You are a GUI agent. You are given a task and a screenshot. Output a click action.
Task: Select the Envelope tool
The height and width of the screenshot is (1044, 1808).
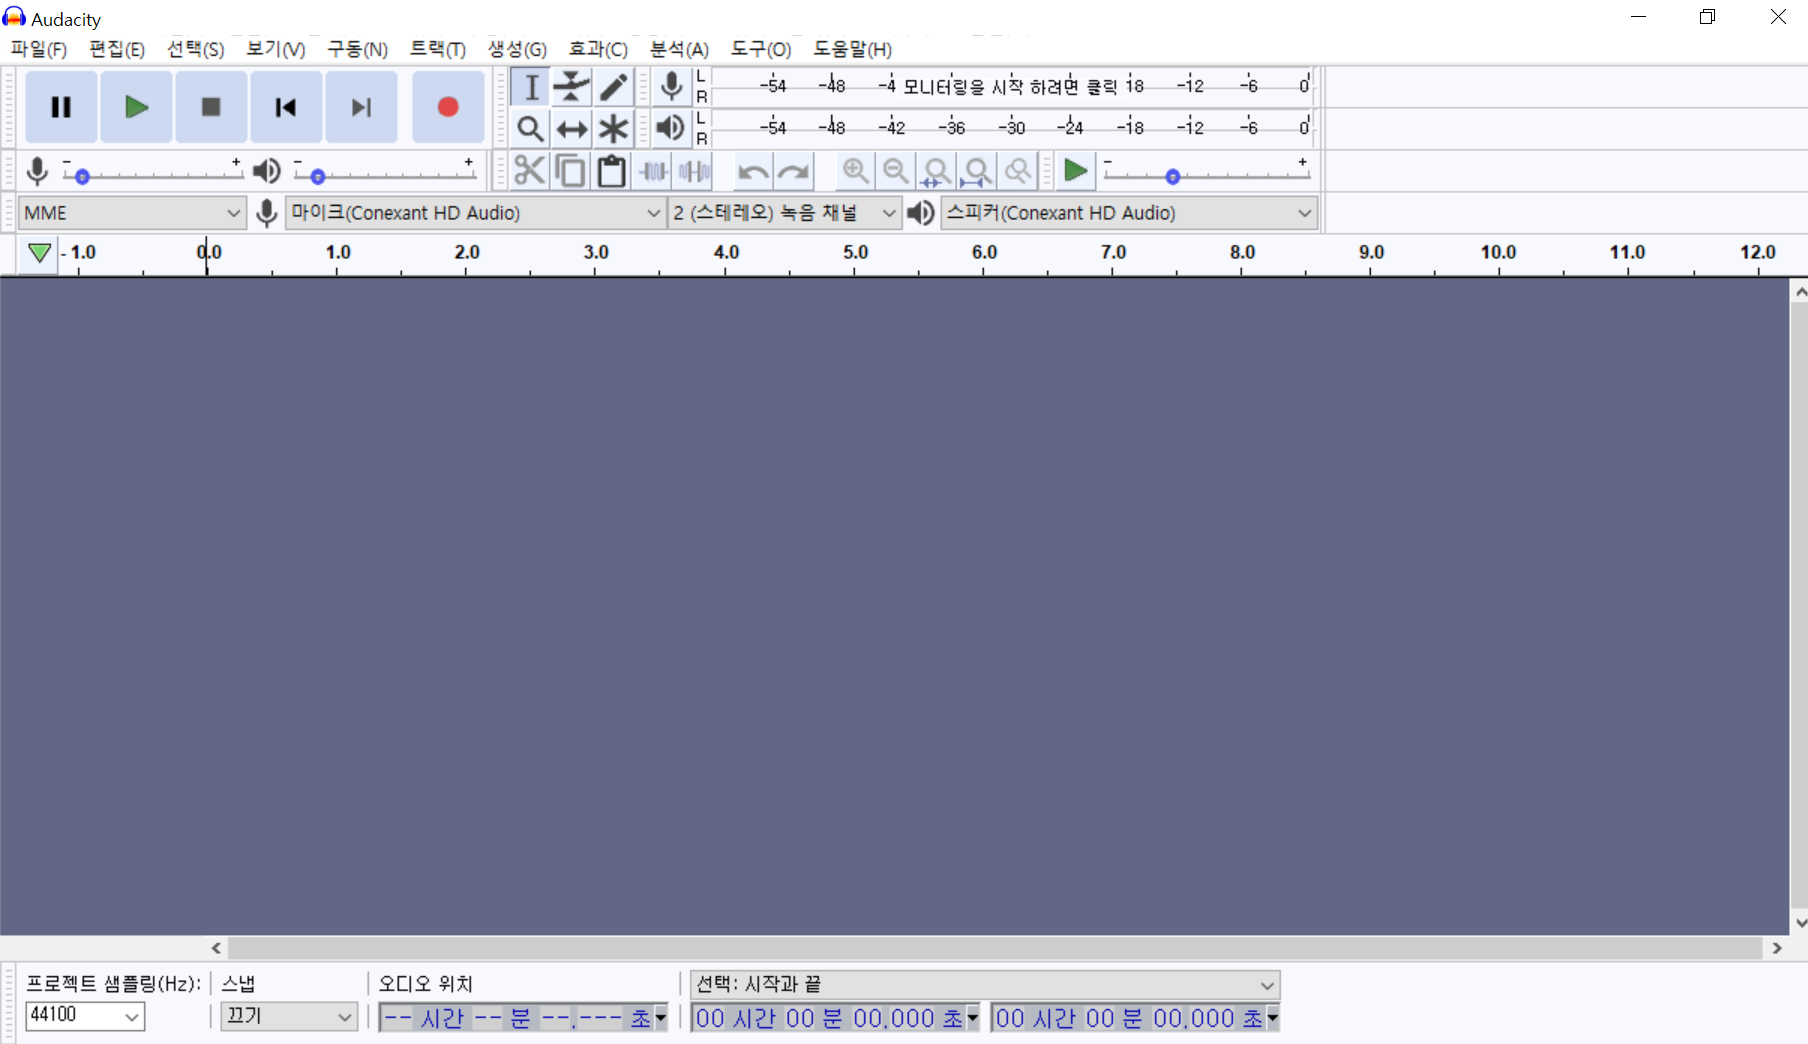pyautogui.click(x=572, y=87)
